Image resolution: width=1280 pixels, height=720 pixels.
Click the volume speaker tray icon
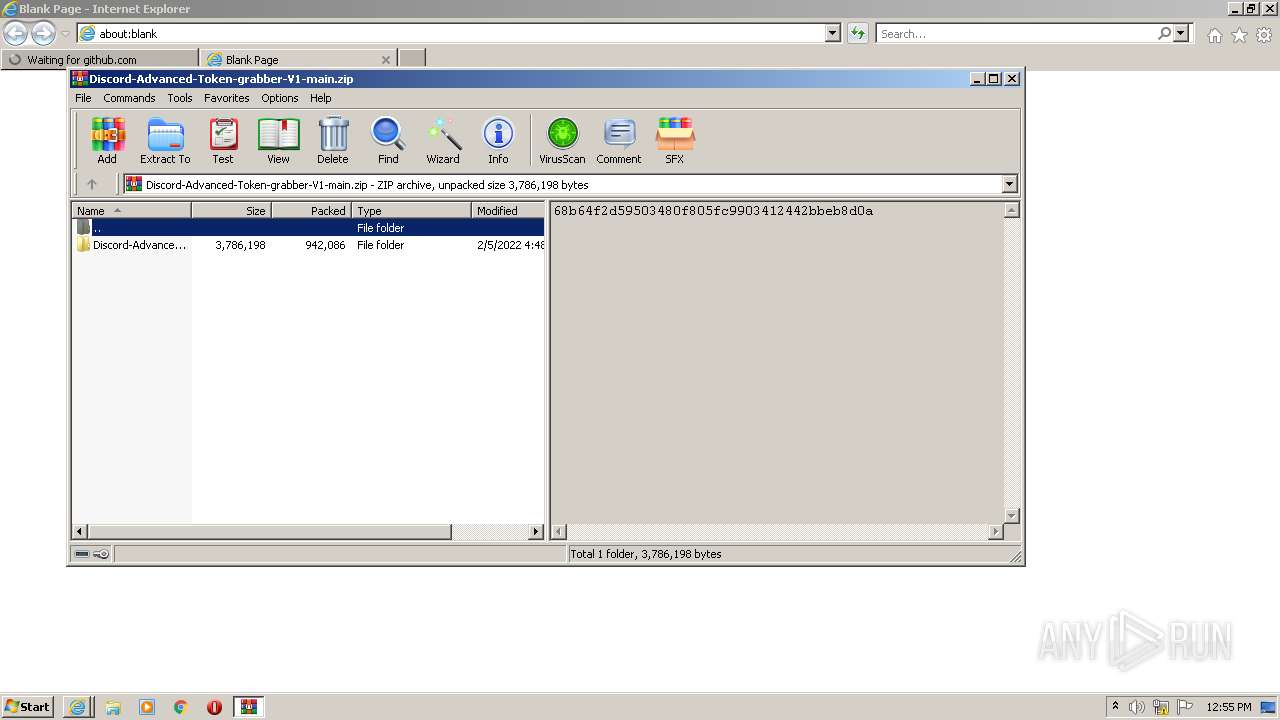coord(1137,707)
